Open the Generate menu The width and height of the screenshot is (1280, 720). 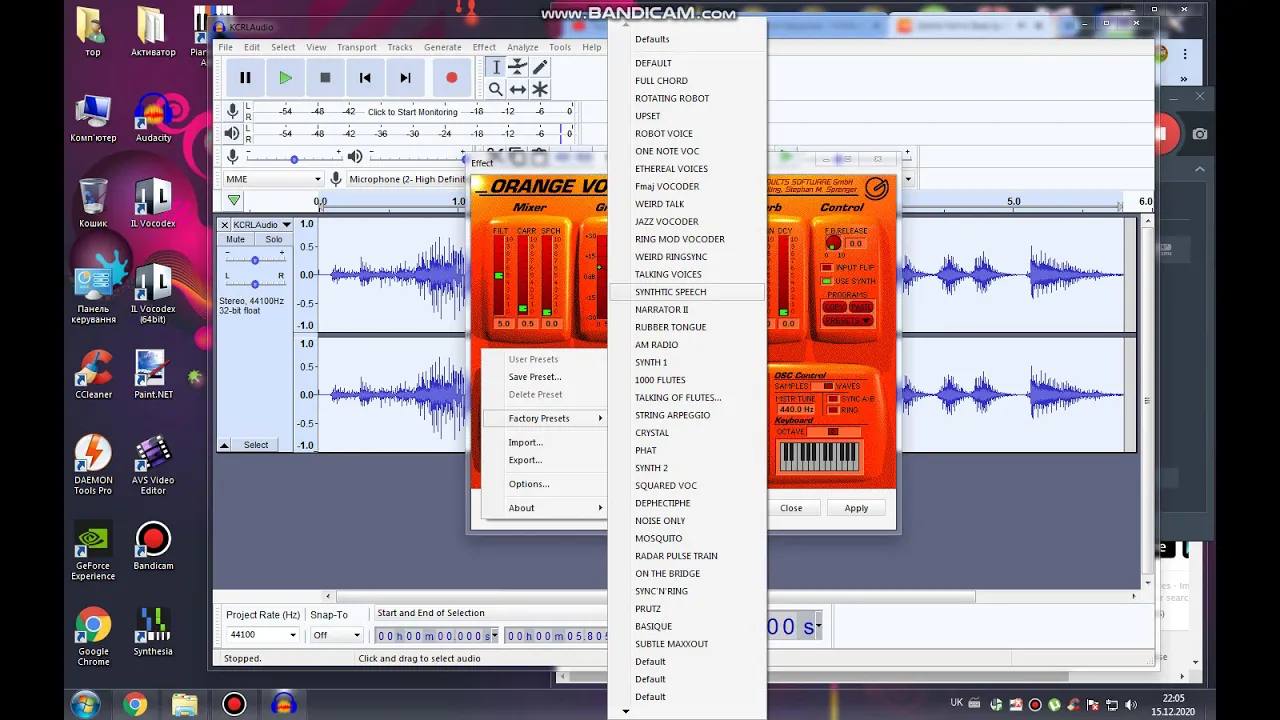coord(442,47)
